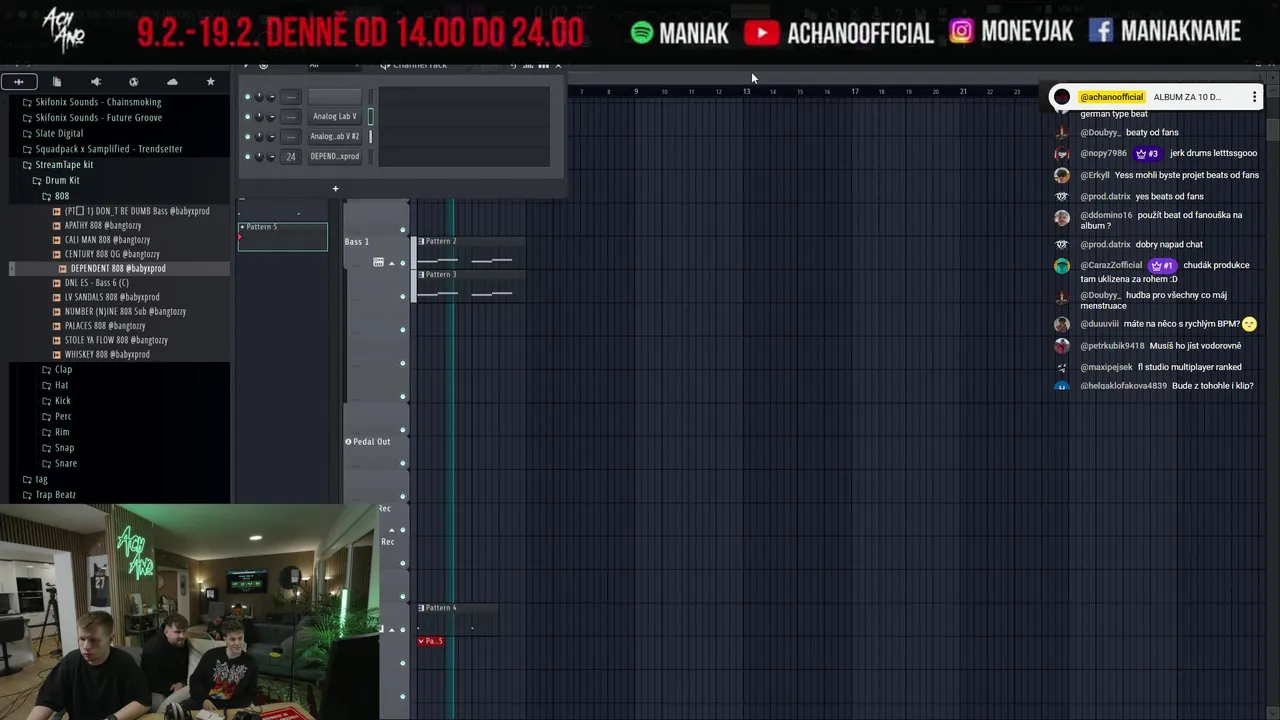Mute the Analog..ab V #2 channel
This screenshot has height=720, width=1280.
click(247, 136)
